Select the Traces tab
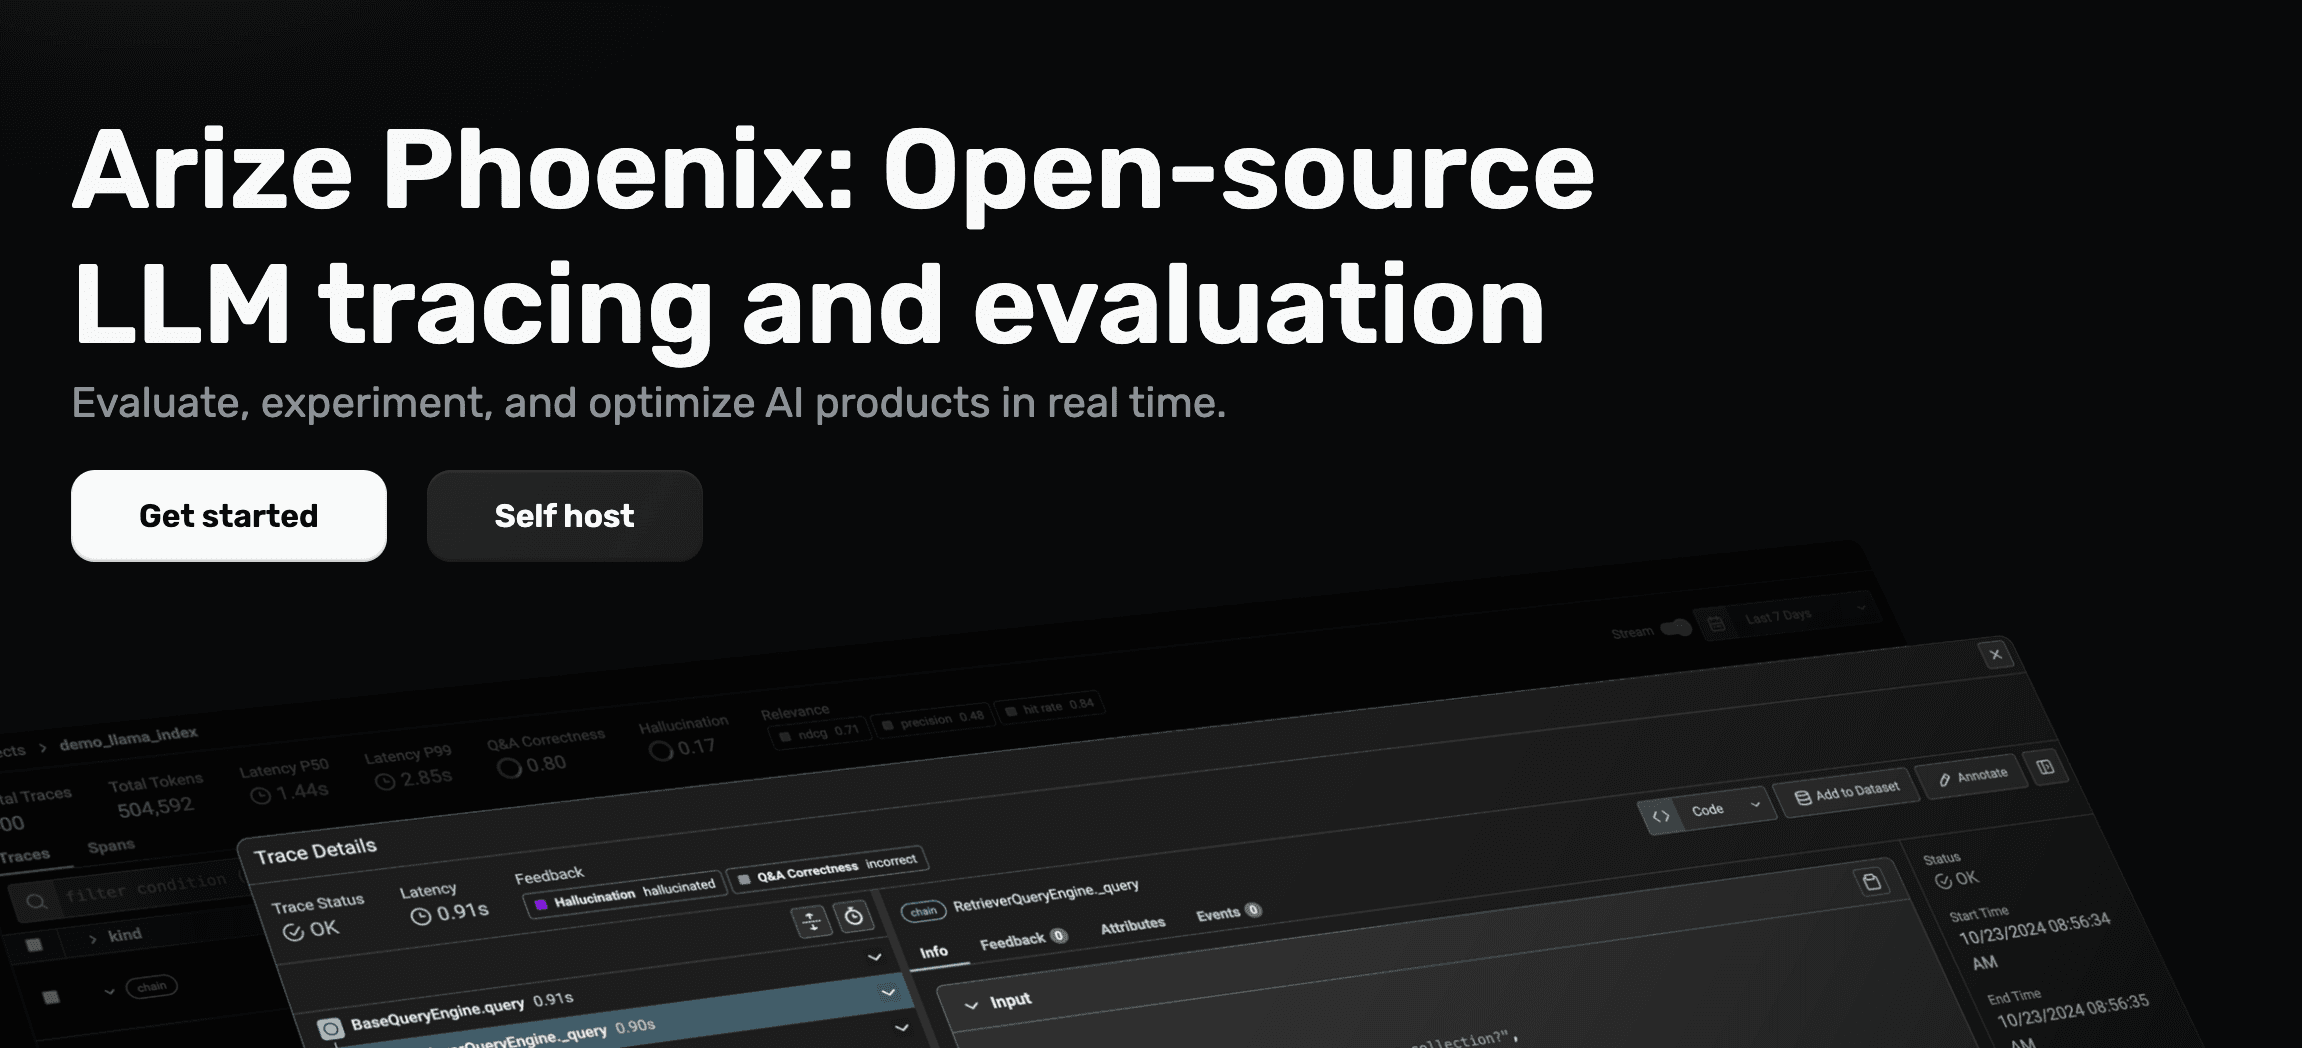This screenshot has width=2302, height=1048. (25, 856)
